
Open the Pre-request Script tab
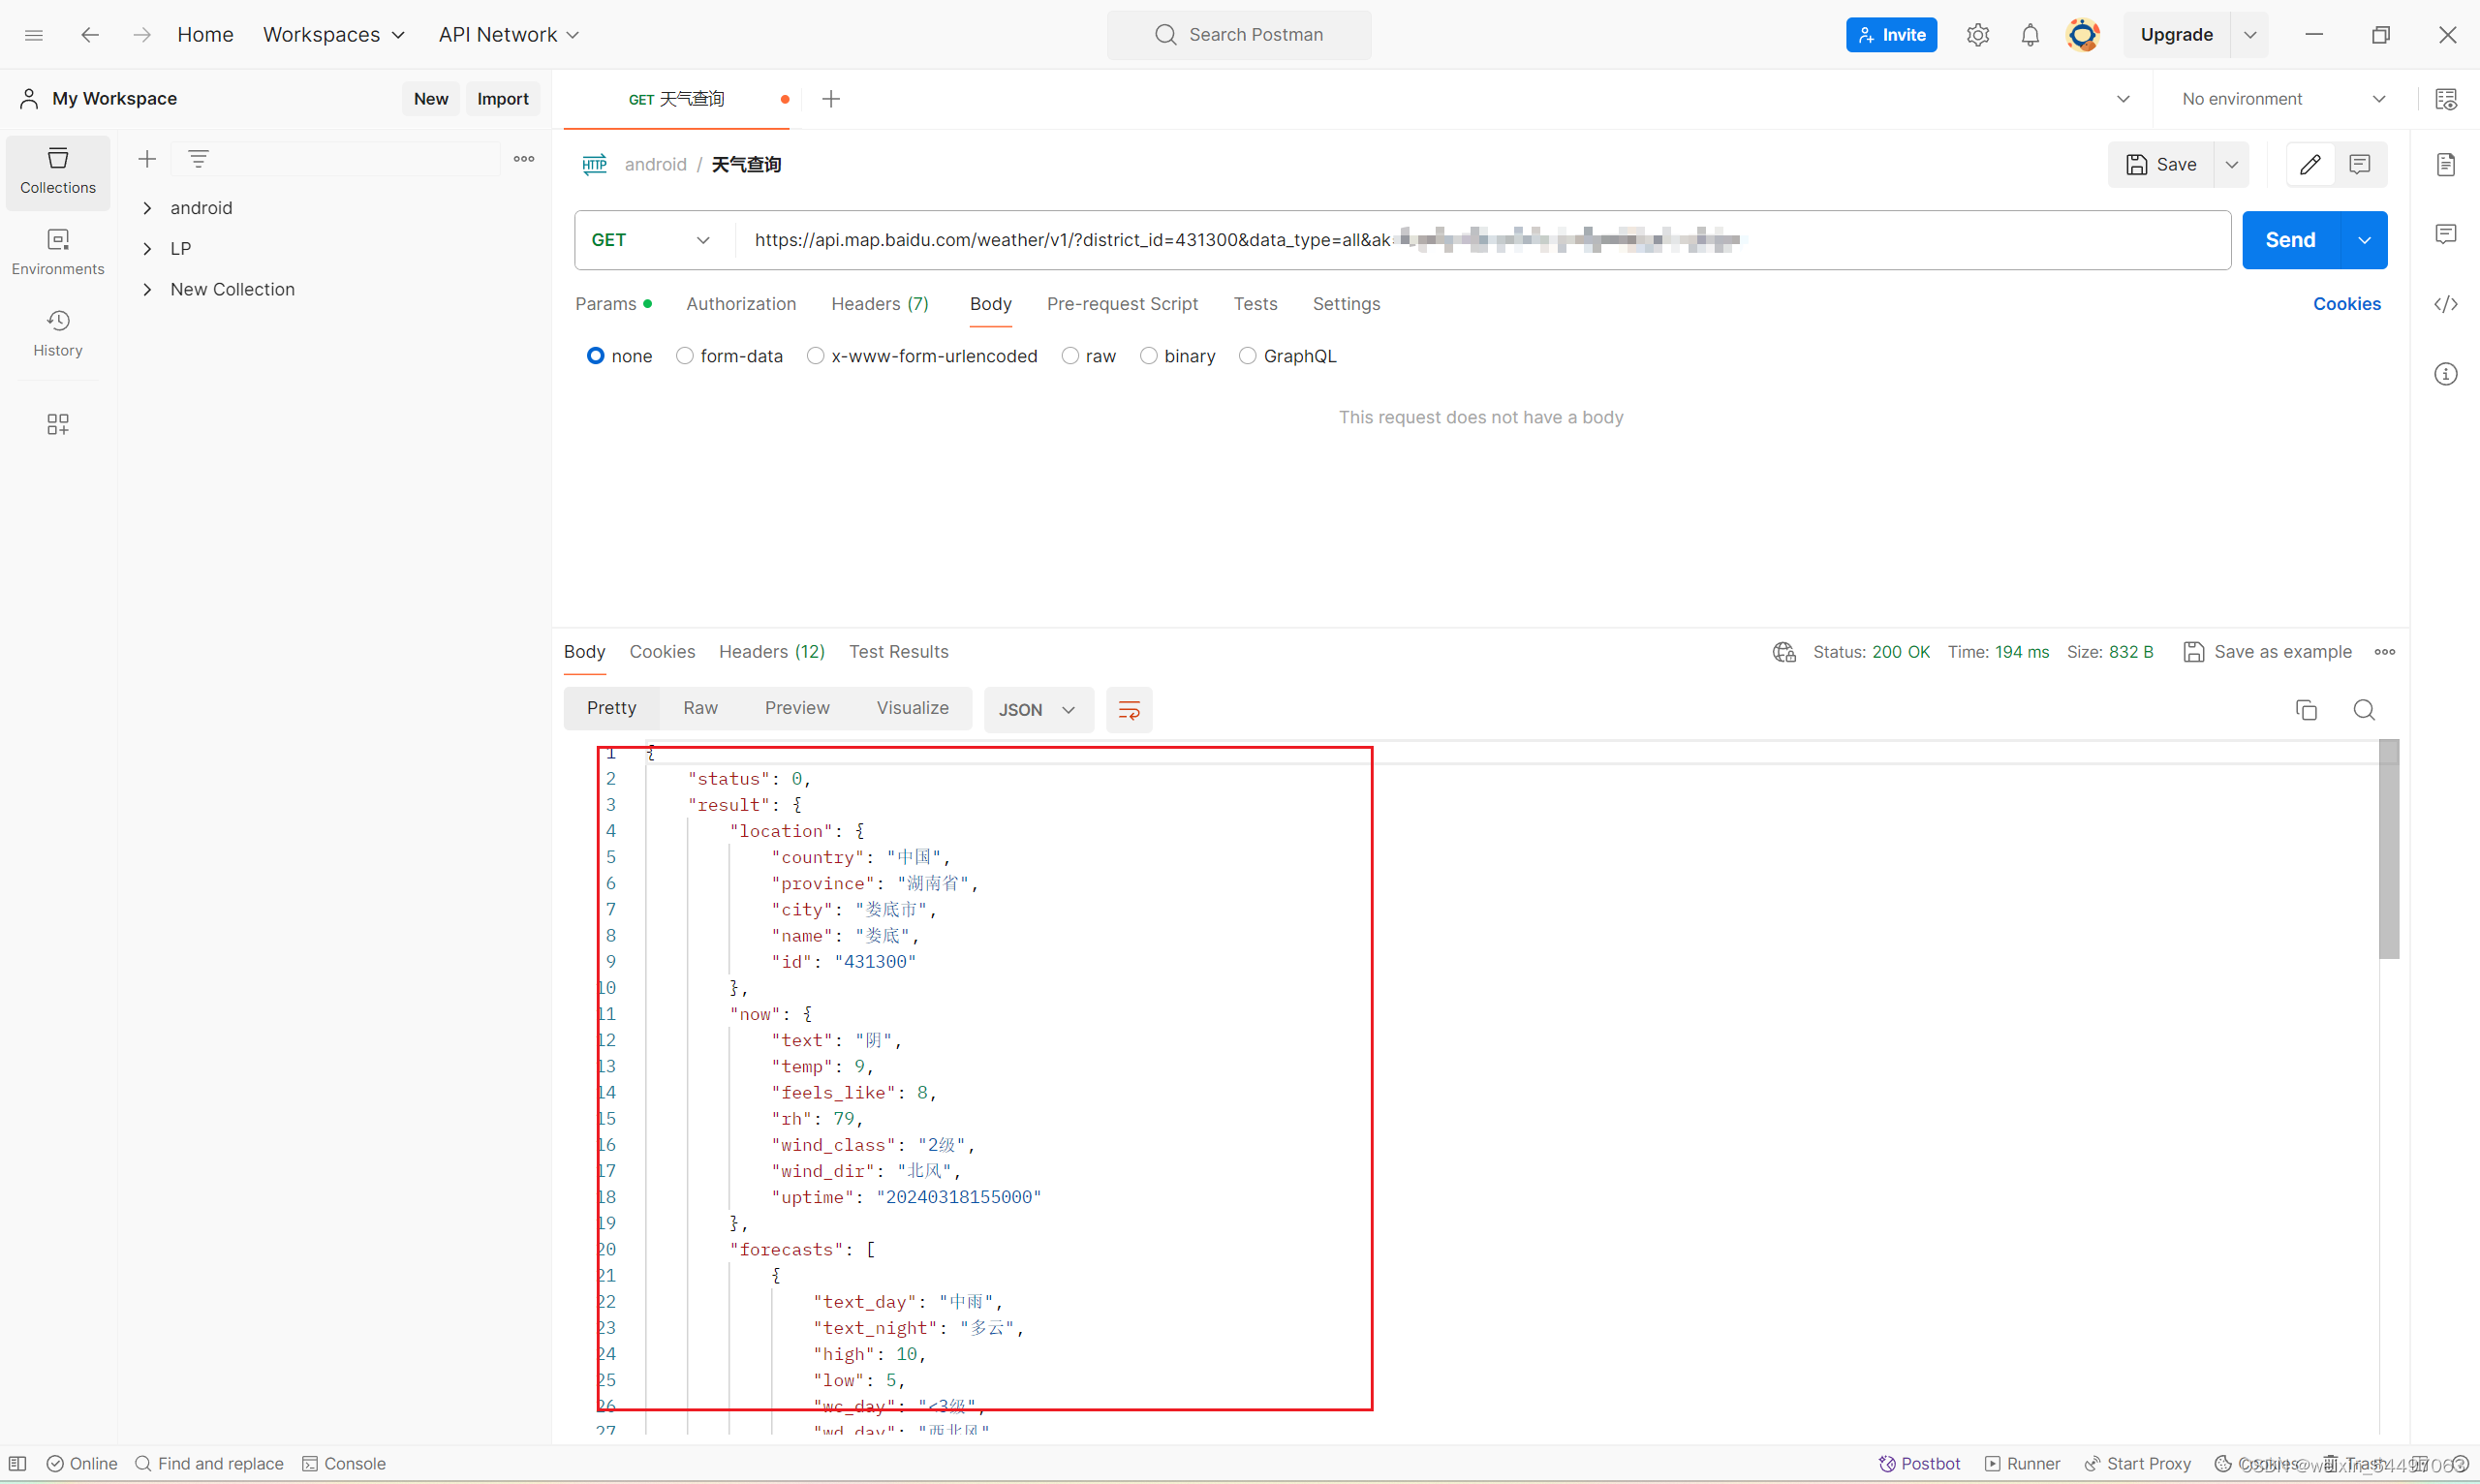click(1122, 304)
